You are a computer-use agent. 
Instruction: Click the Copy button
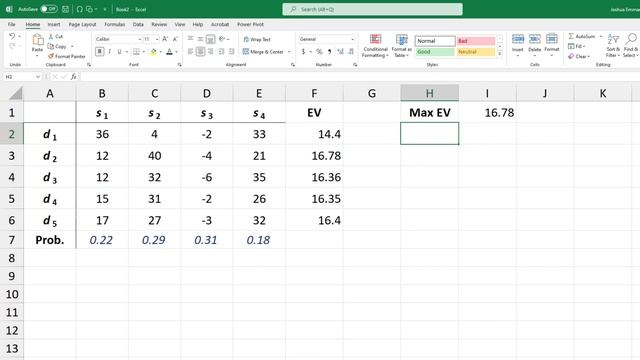click(x=57, y=46)
